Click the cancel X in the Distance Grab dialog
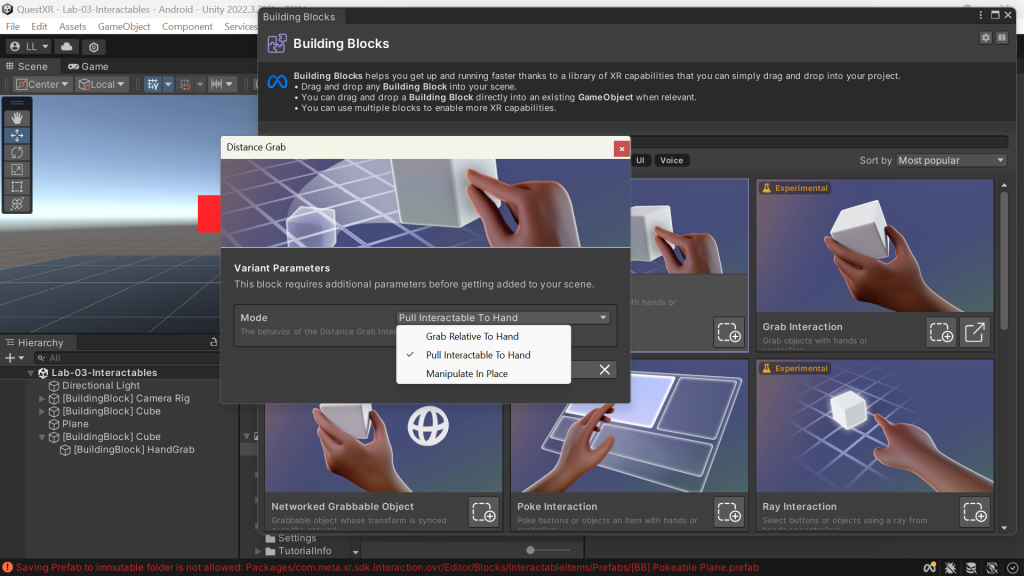1024x576 pixels. (605, 370)
